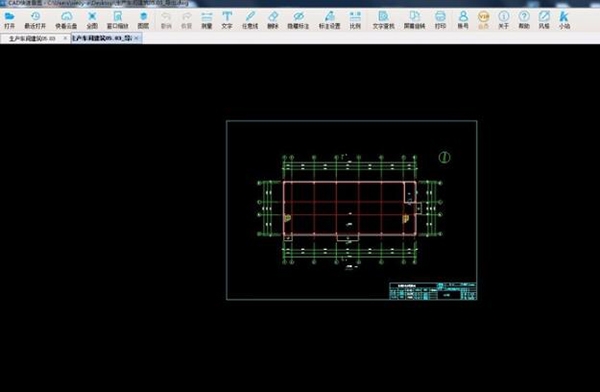Open a file with the 打开 icon
The height and width of the screenshot is (392, 600).
(x=9, y=20)
